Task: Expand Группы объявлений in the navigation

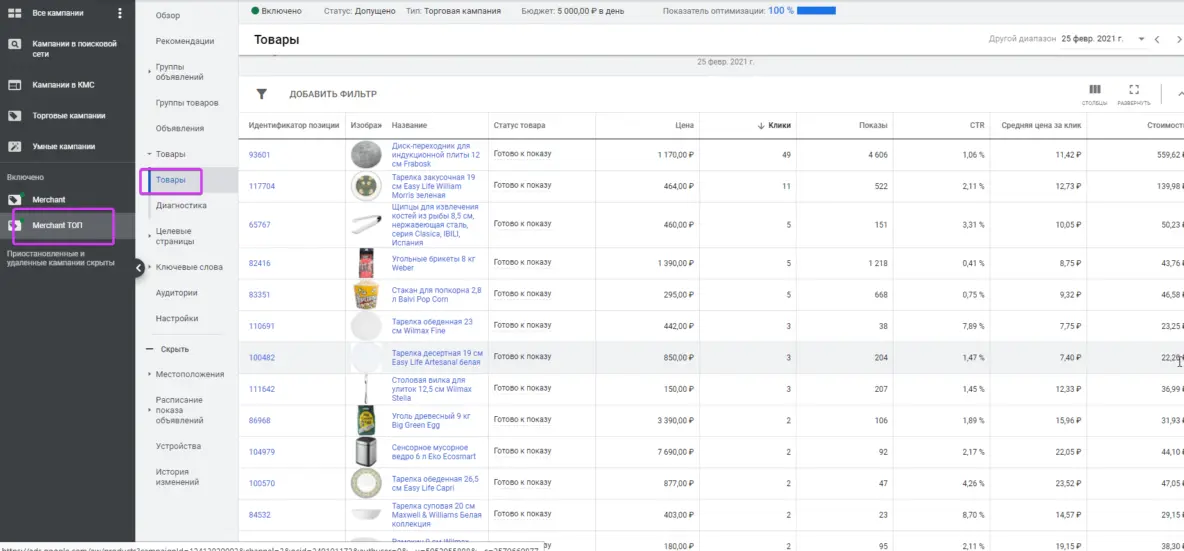Action: click(149, 71)
